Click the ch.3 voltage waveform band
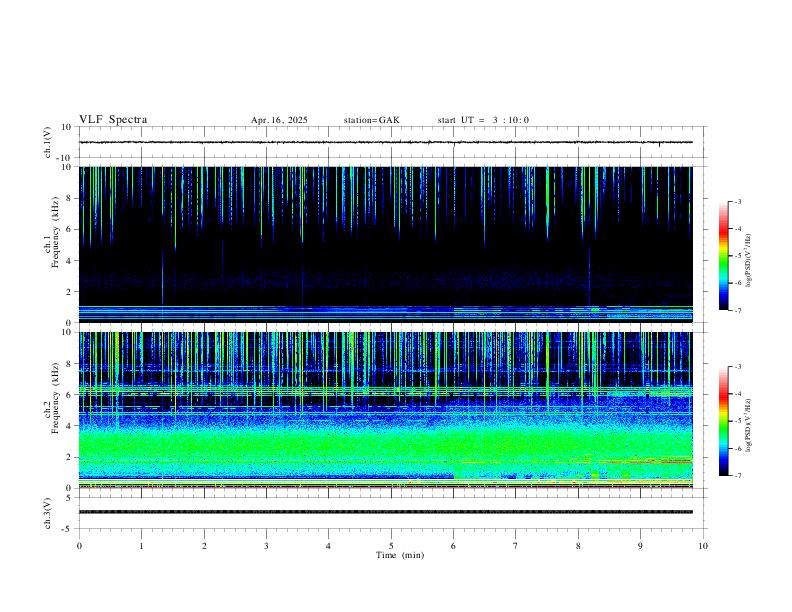Viewport: 792px width, 612px height. pos(386,512)
